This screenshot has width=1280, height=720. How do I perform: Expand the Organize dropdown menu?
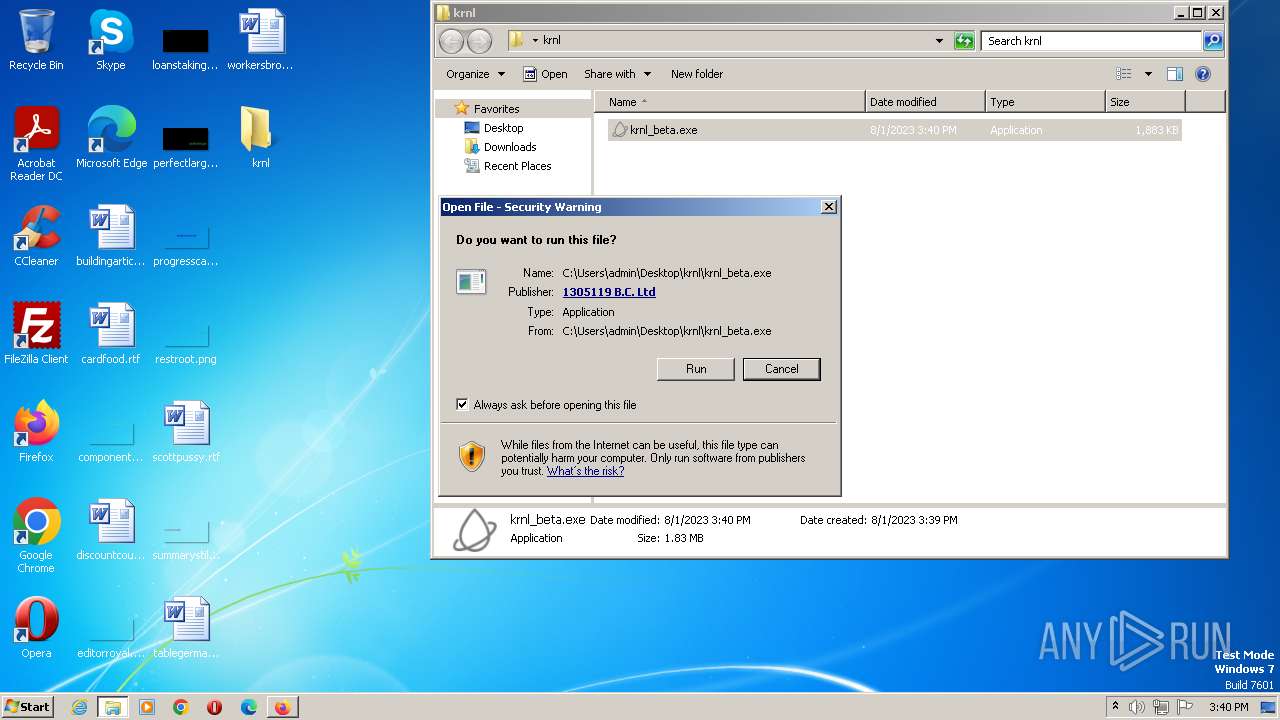click(476, 74)
